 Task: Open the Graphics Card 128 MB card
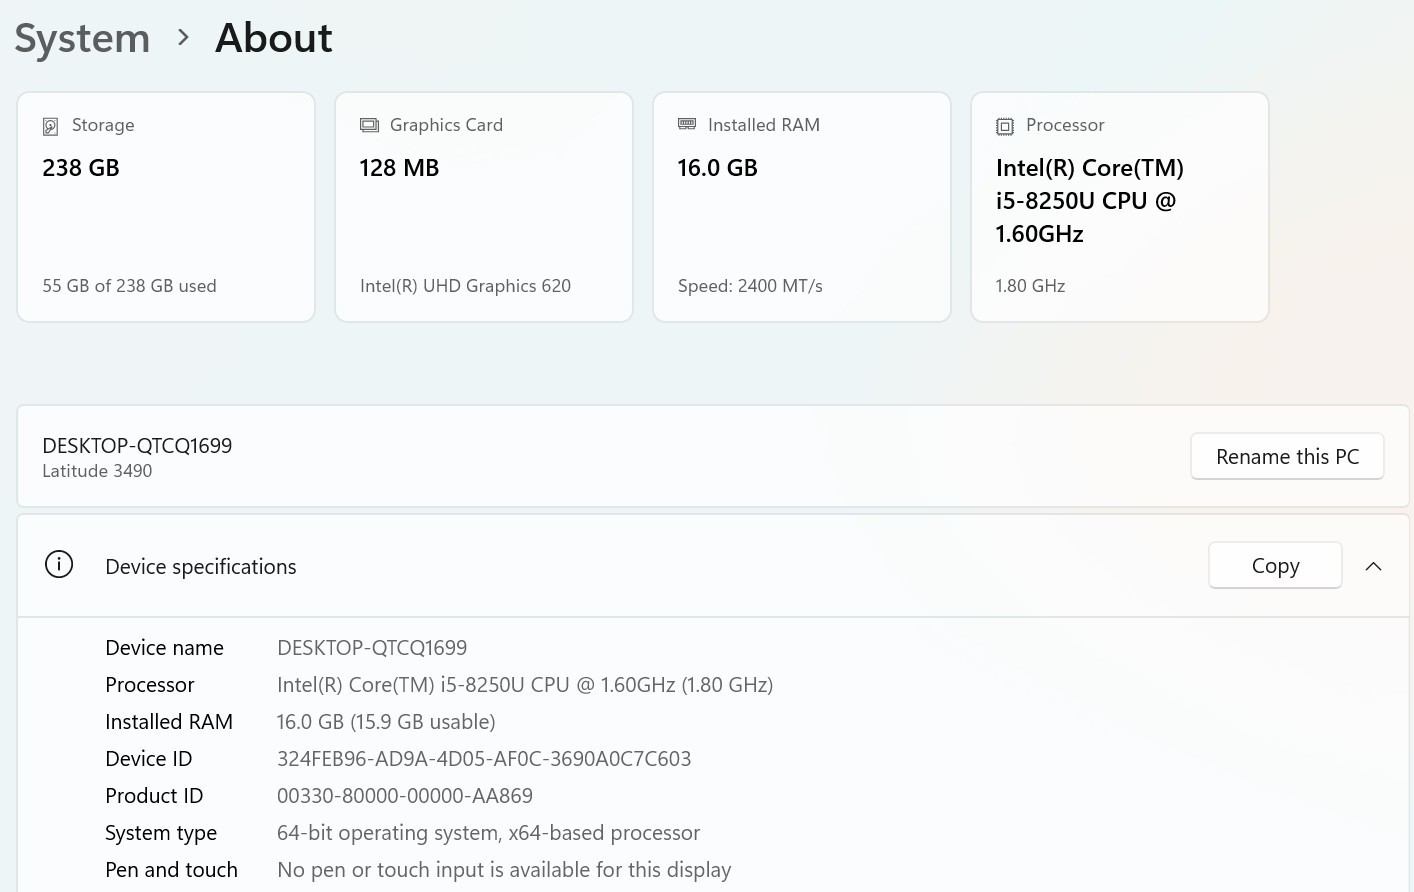(484, 207)
